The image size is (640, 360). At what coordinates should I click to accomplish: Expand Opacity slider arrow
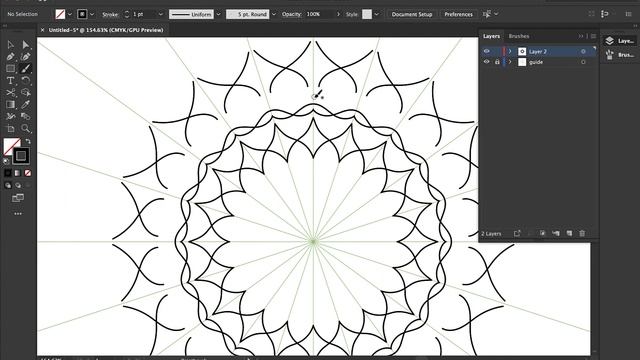[338, 14]
